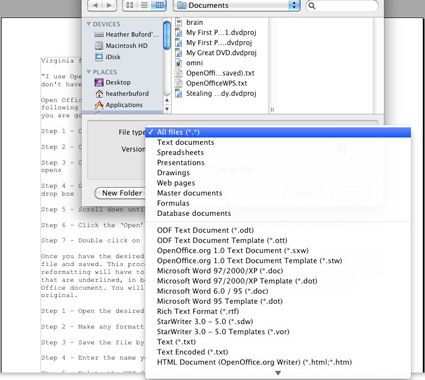Collapse the PLACES section
Screen dimensions: 425x380
[x=89, y=72]
